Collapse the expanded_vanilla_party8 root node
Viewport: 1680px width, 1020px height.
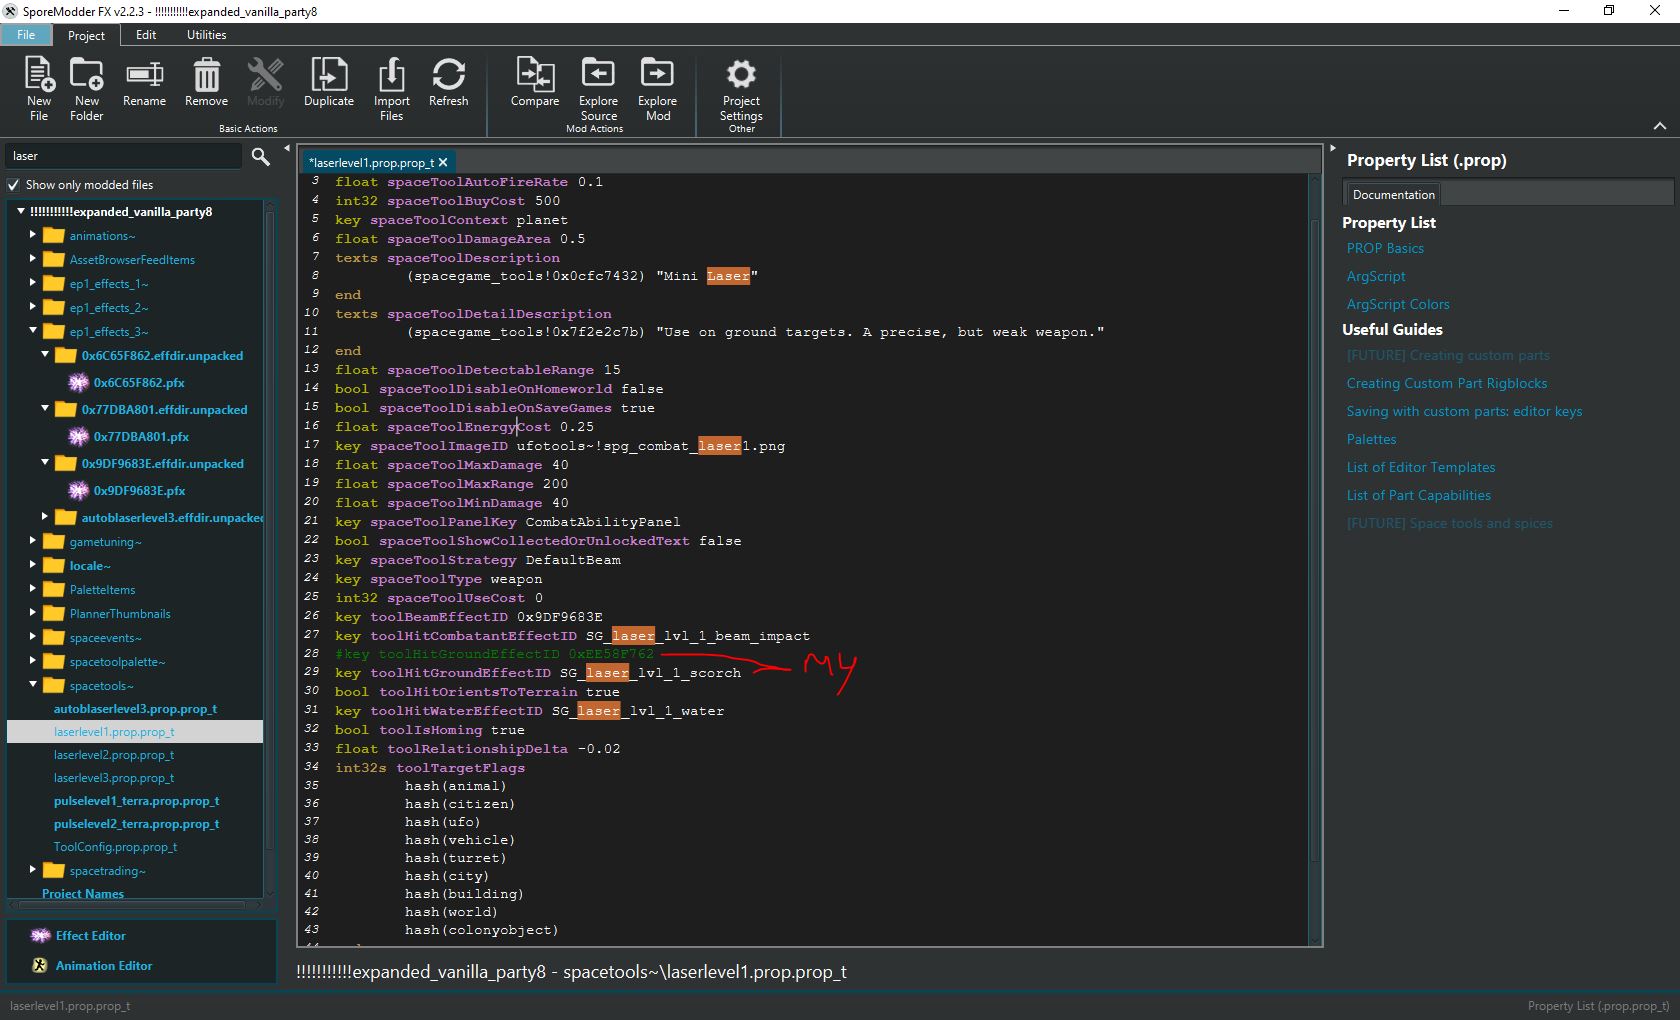[20, 211]
